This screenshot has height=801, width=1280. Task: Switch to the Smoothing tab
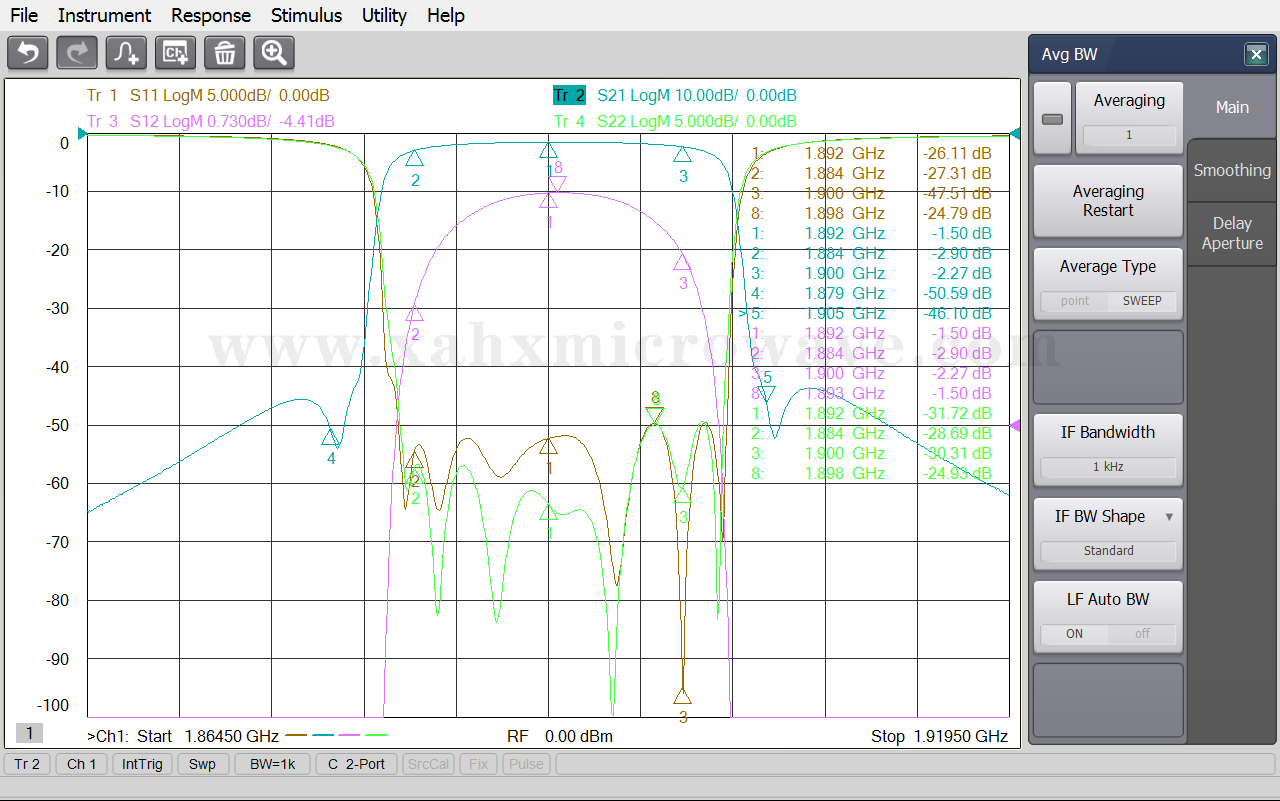coord(1232,170)
